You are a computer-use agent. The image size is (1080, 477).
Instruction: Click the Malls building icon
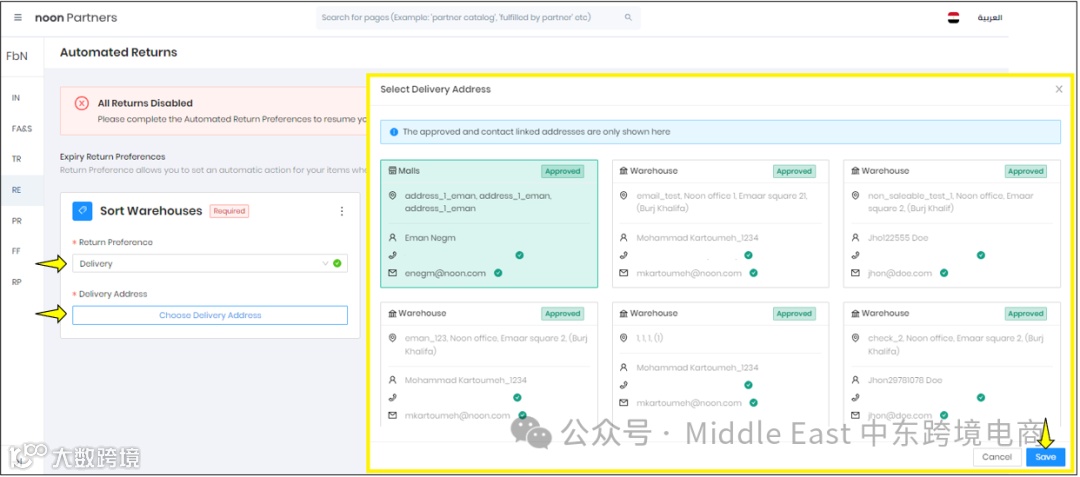pos(393,171)
